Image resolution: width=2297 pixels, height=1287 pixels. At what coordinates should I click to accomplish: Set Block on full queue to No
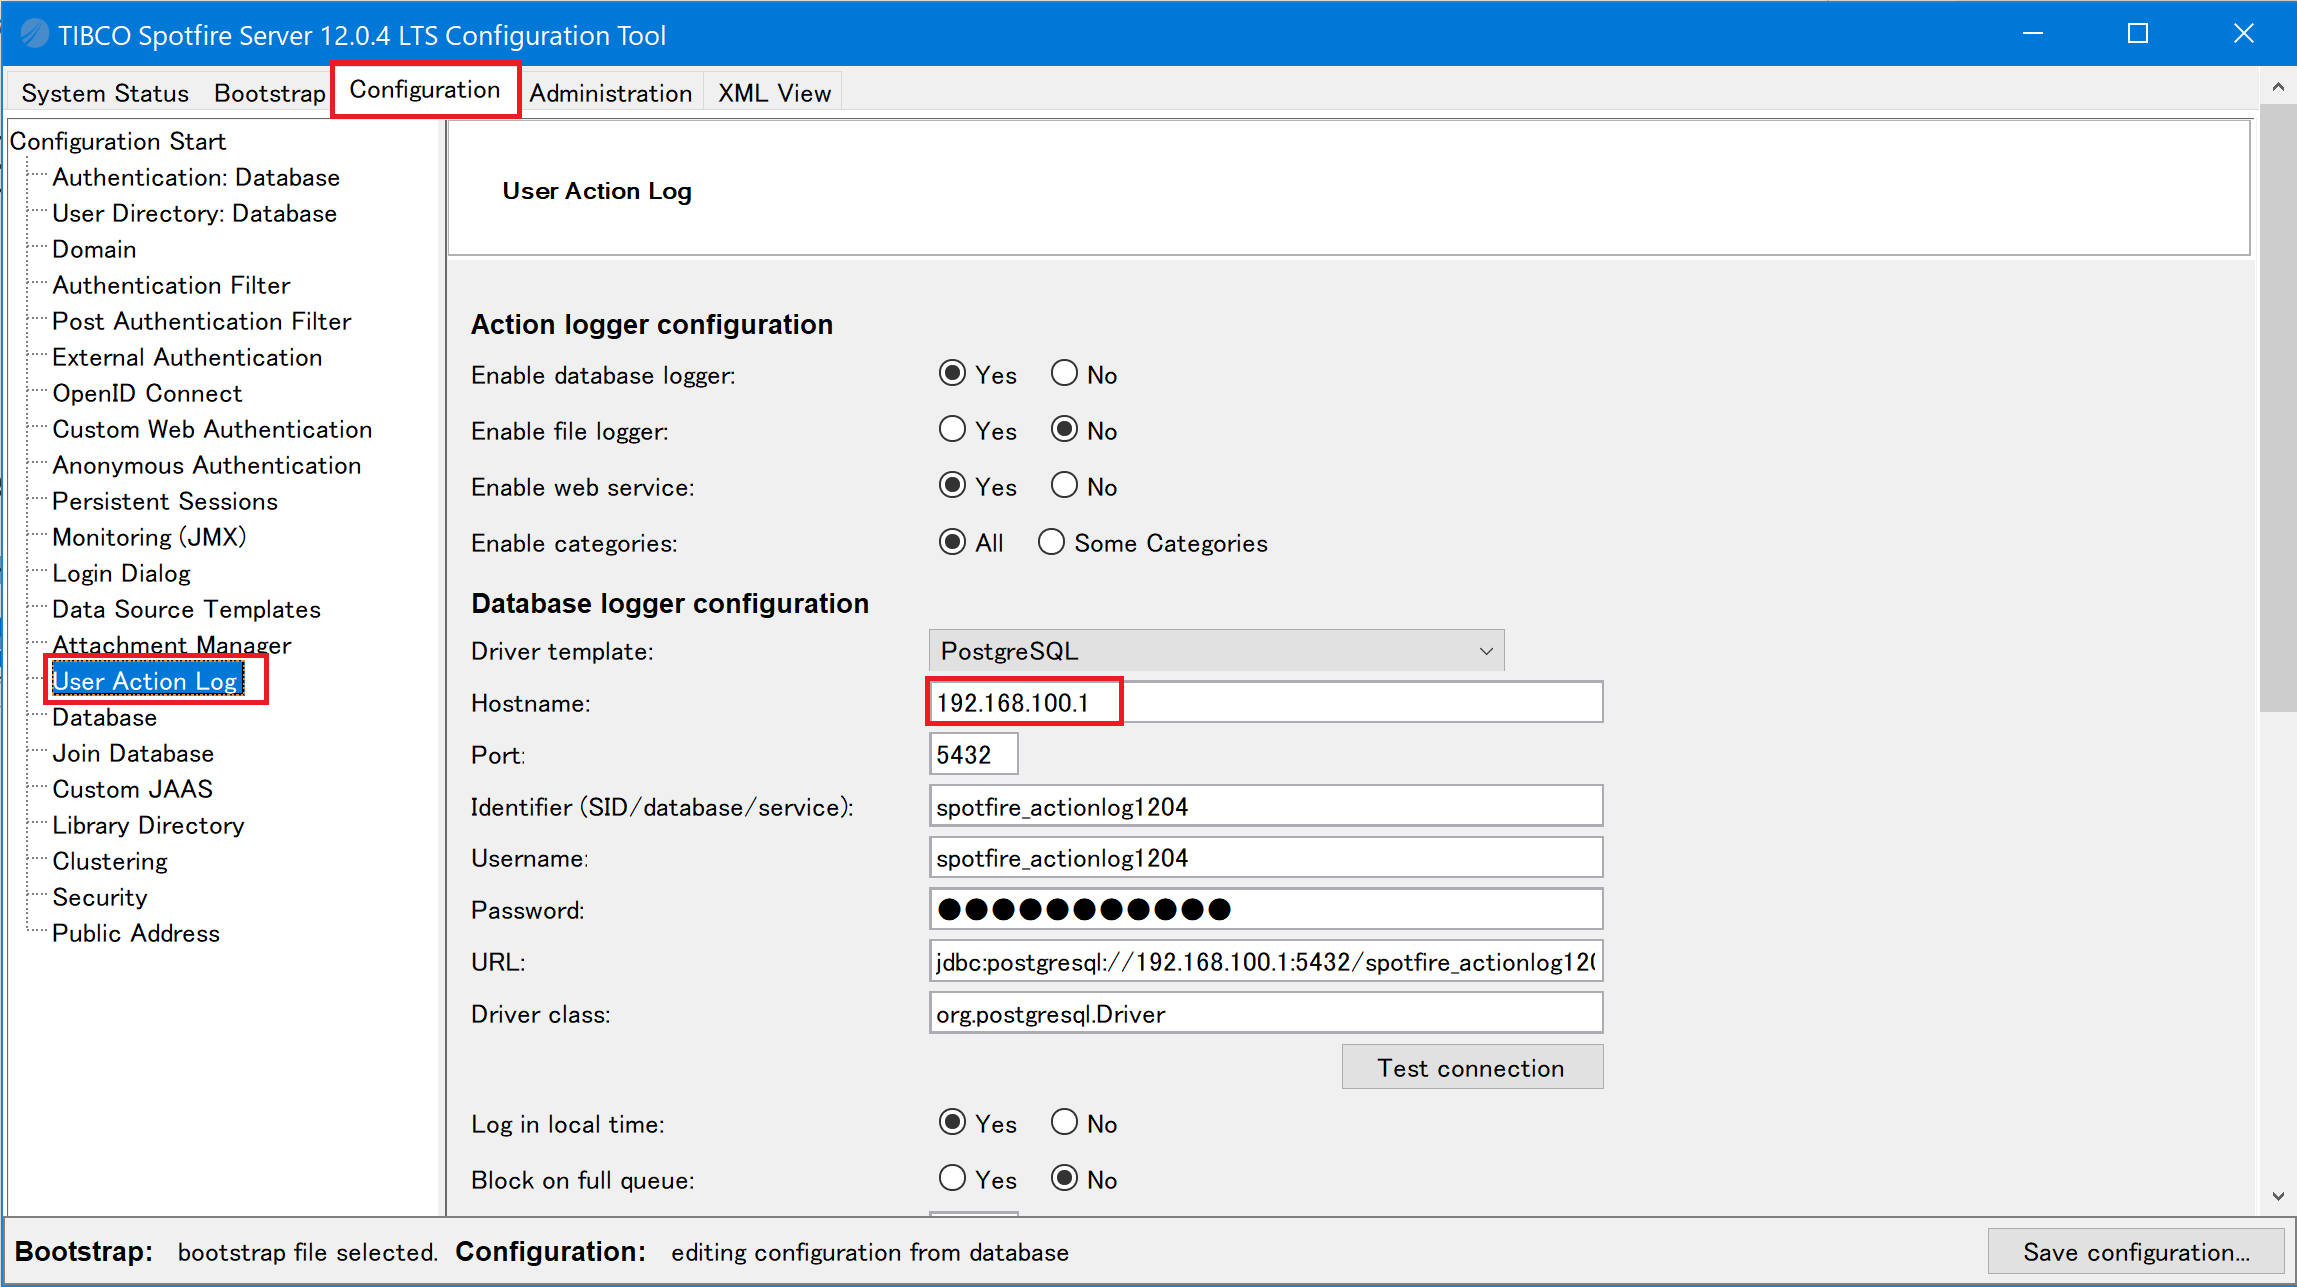pos(1065,1179)
